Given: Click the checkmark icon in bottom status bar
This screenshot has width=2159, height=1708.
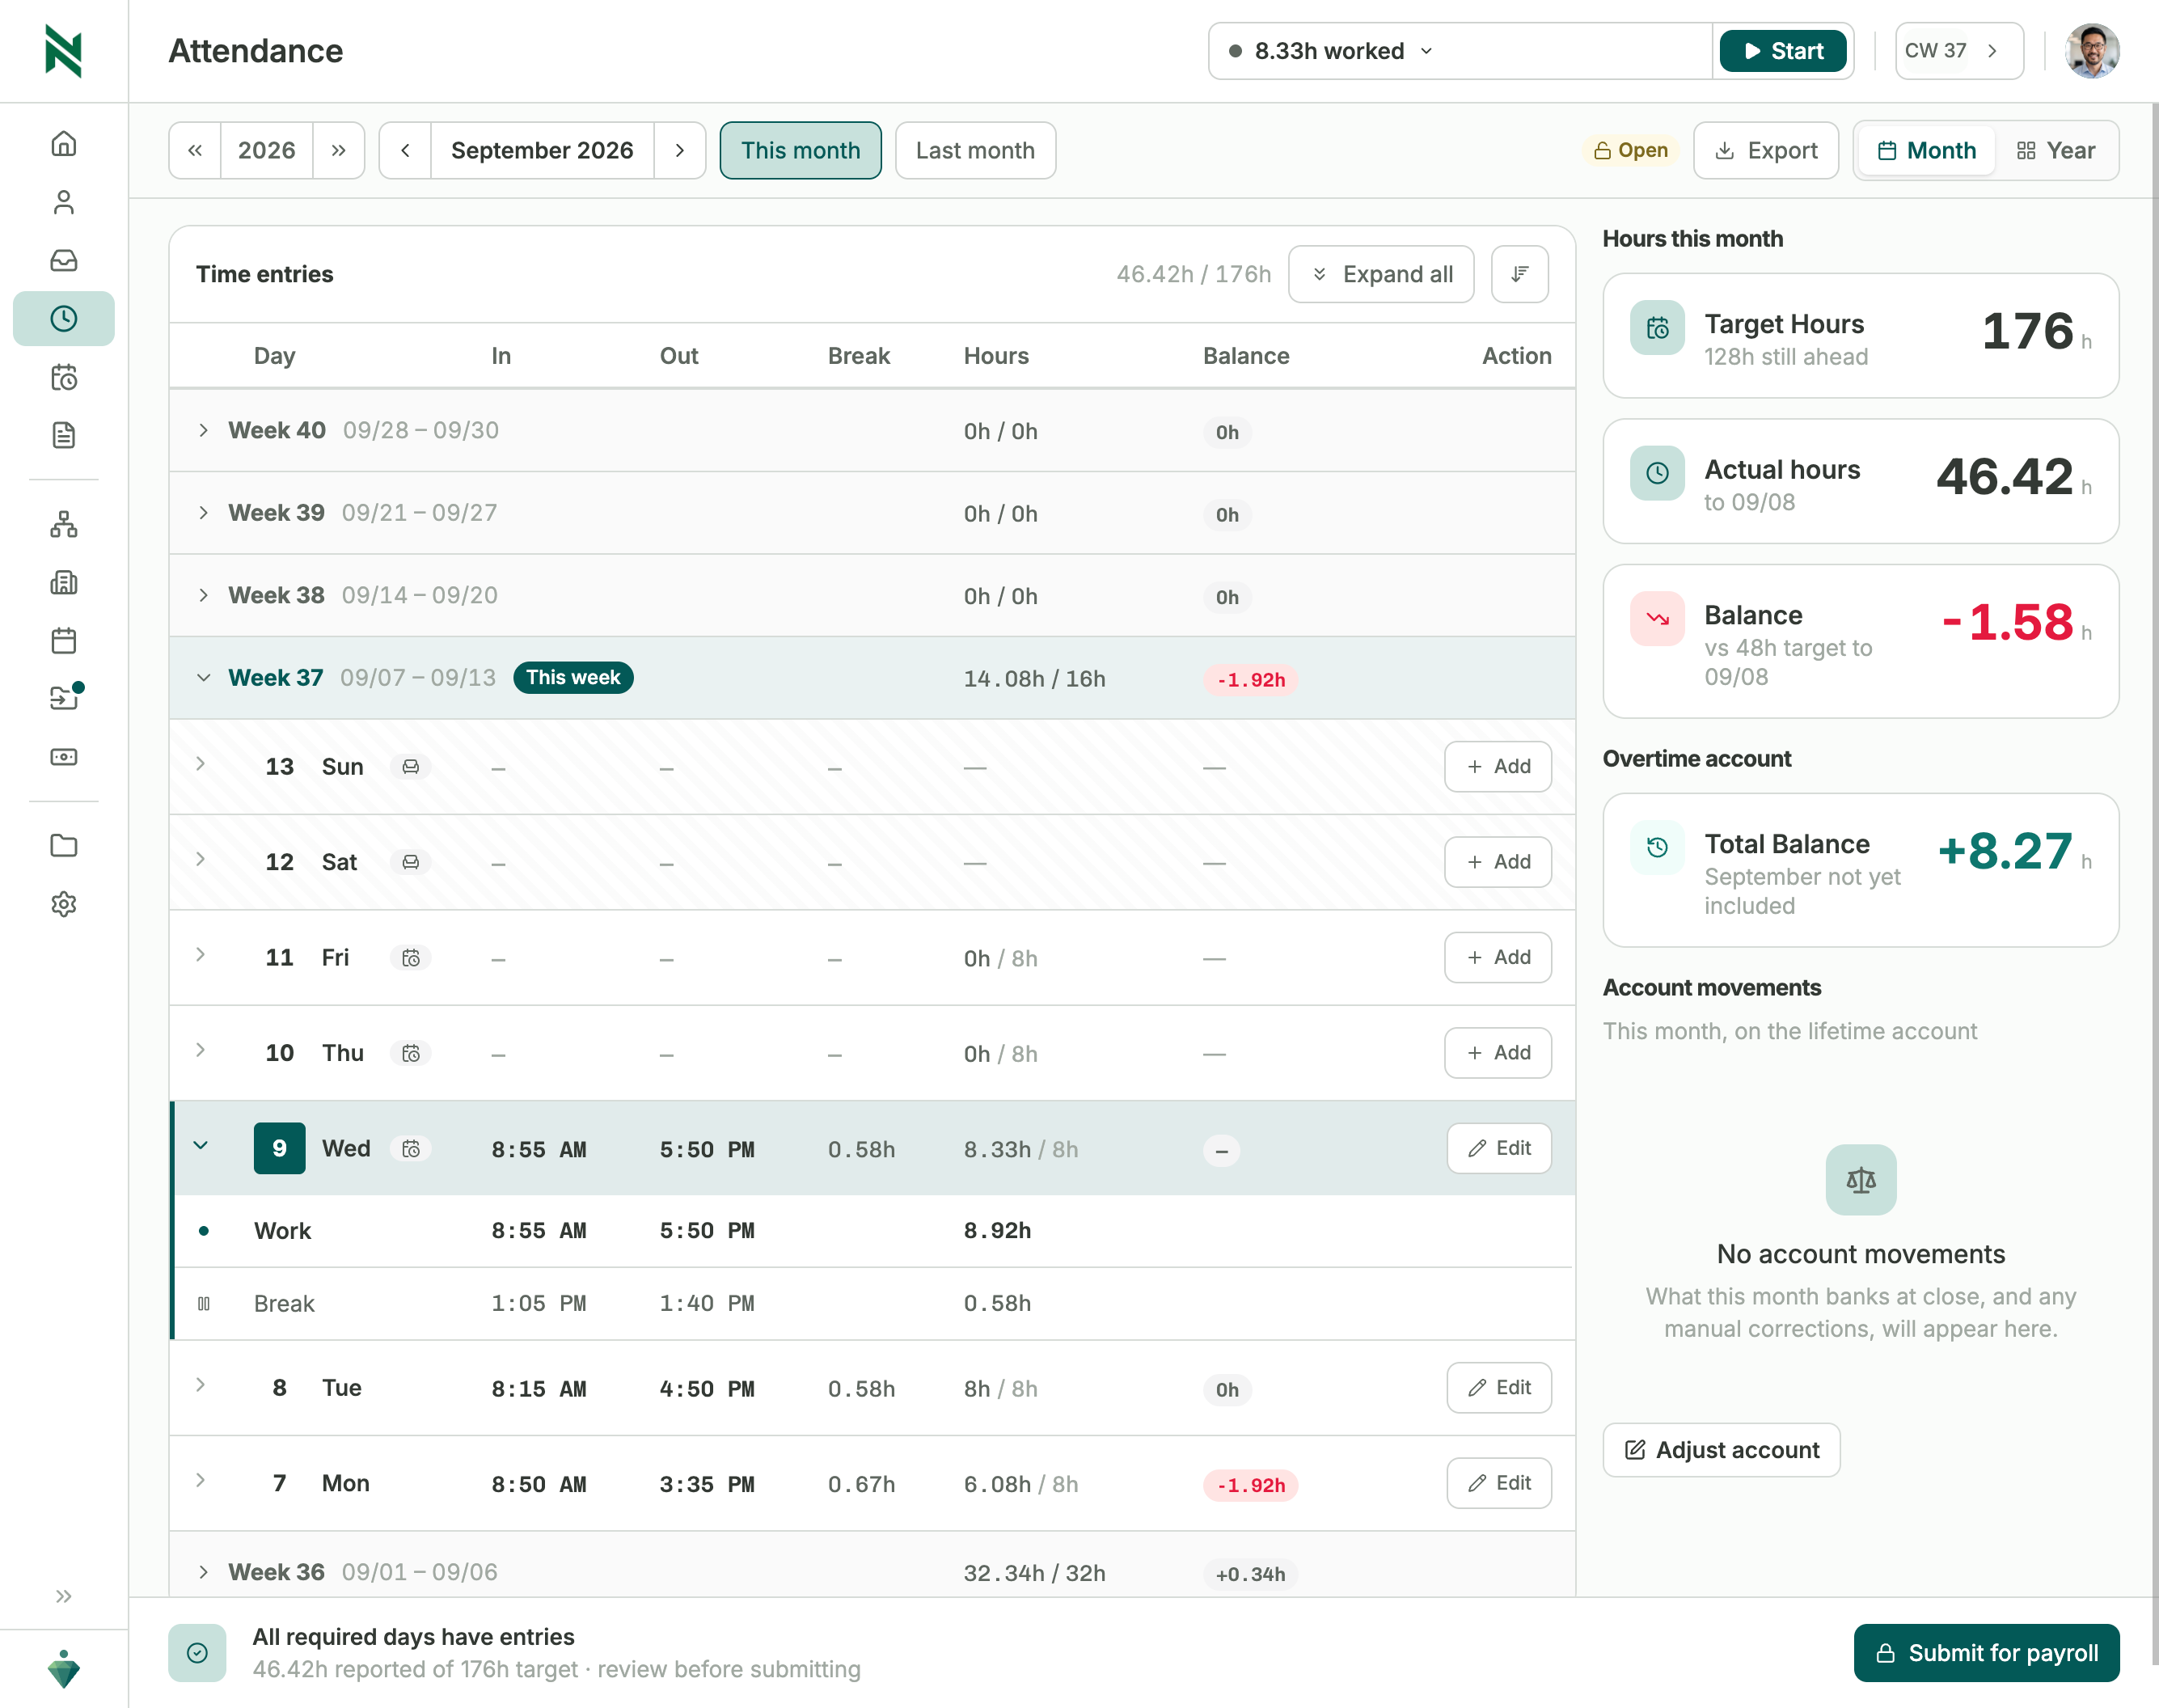Looking at the screenshot, I should coord(197,1653).
